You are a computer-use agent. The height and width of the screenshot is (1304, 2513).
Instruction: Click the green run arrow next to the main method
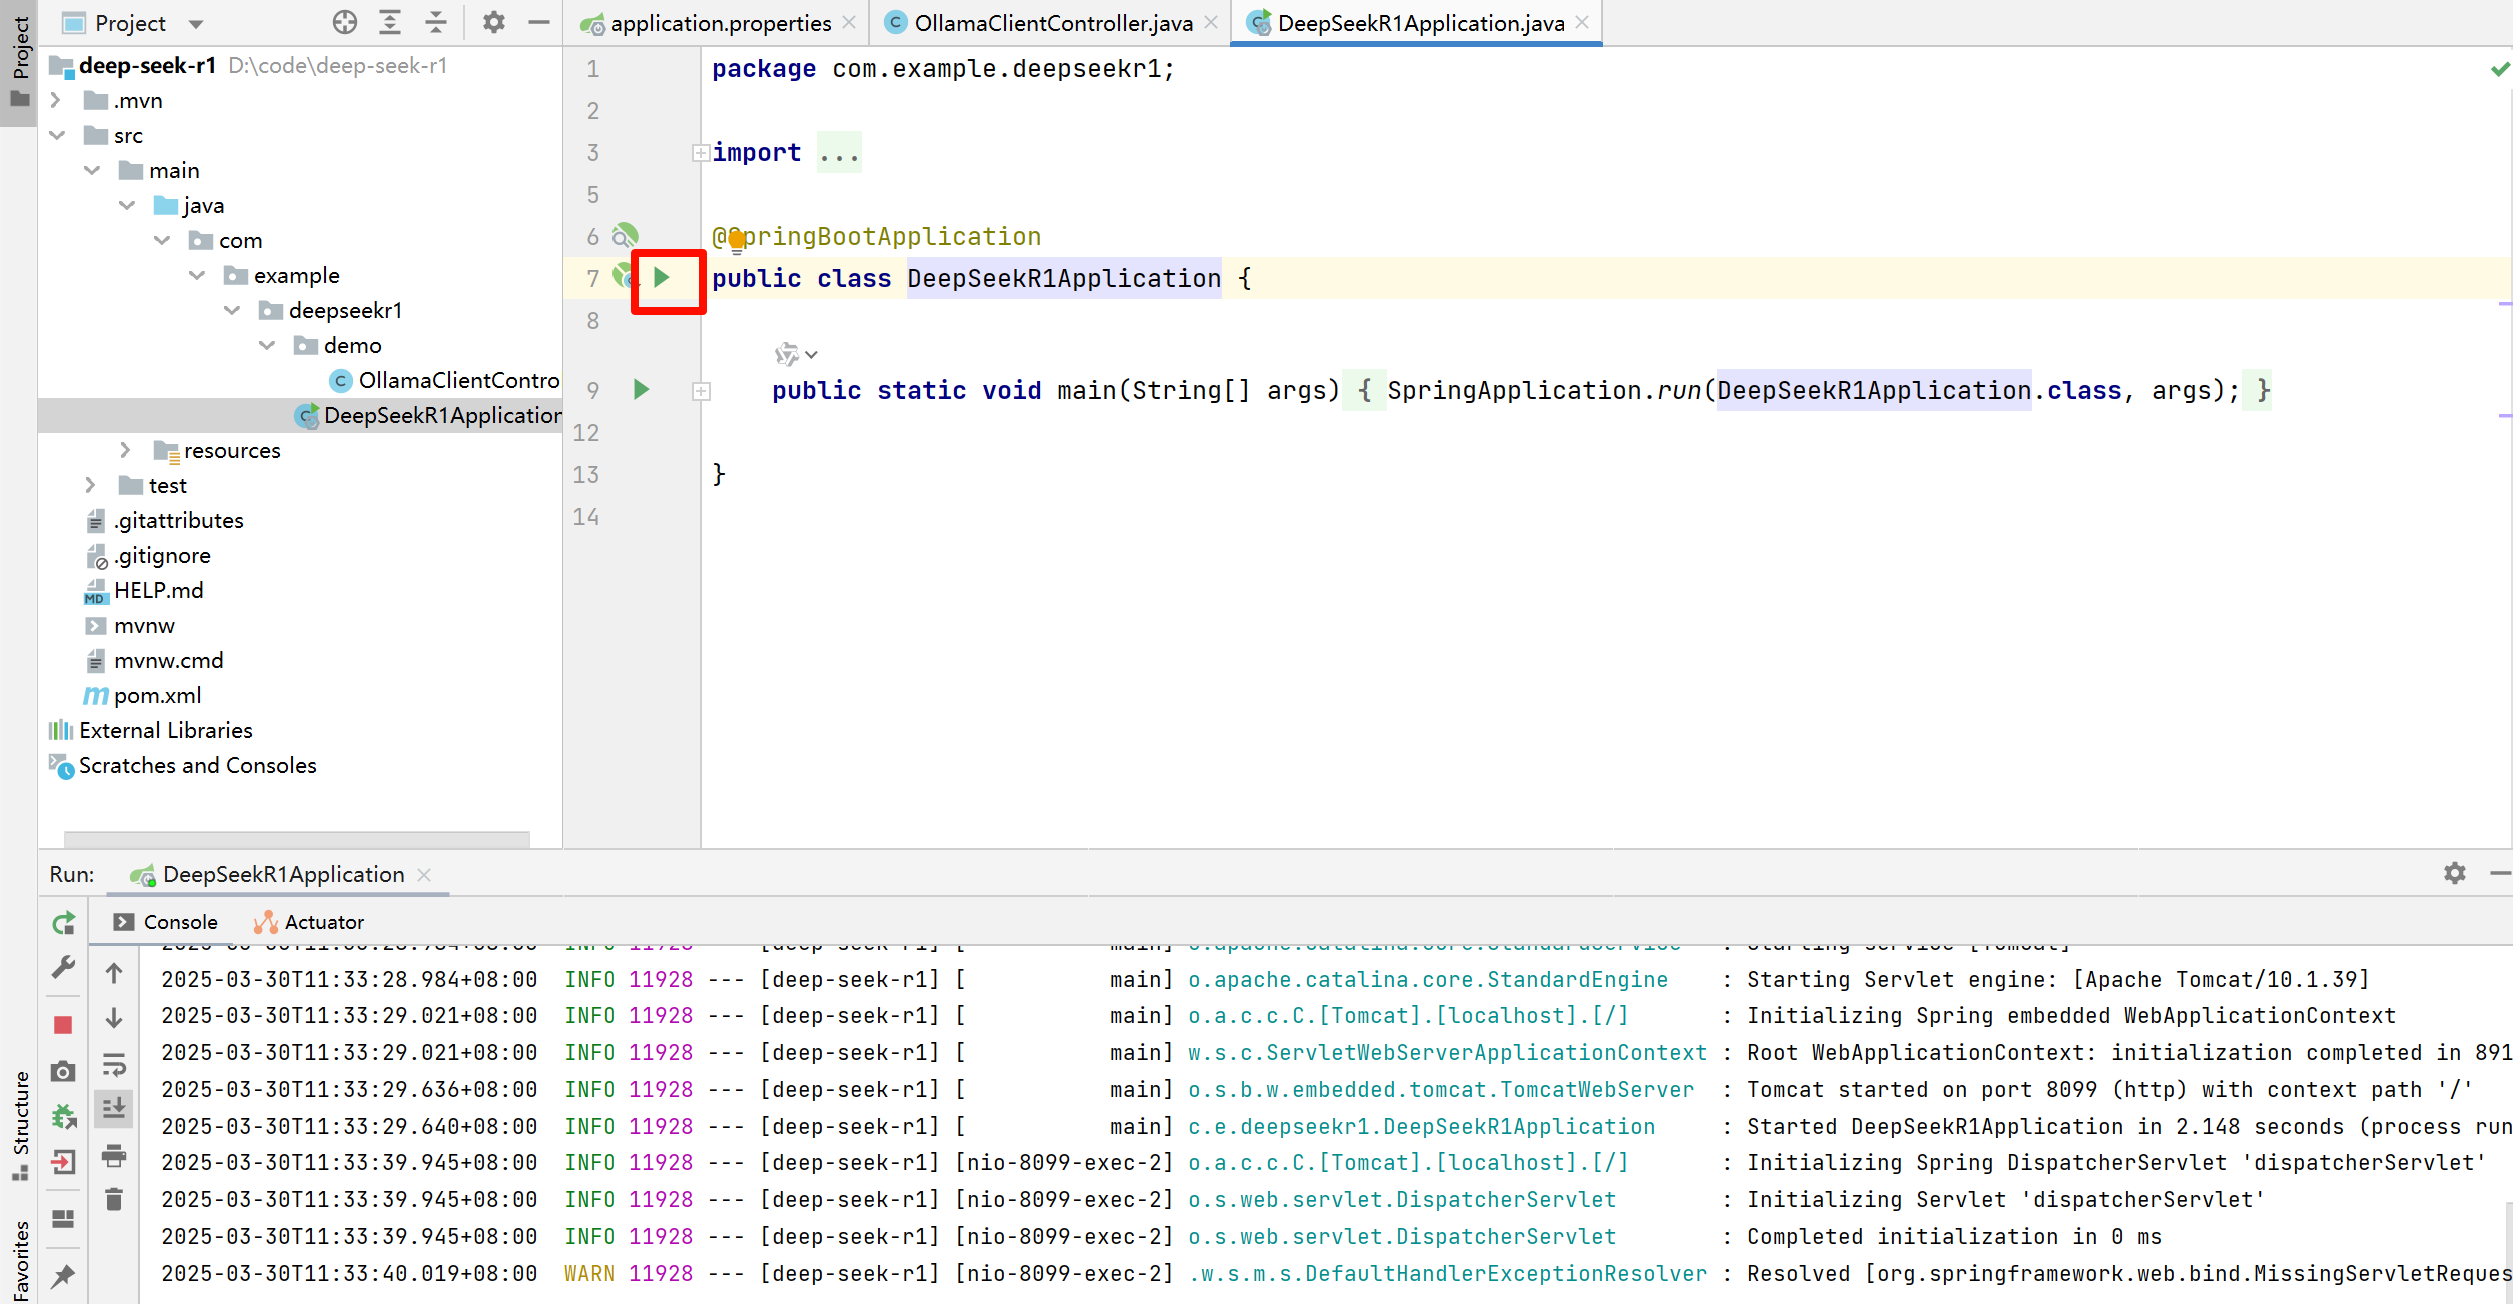pos(642,390)
